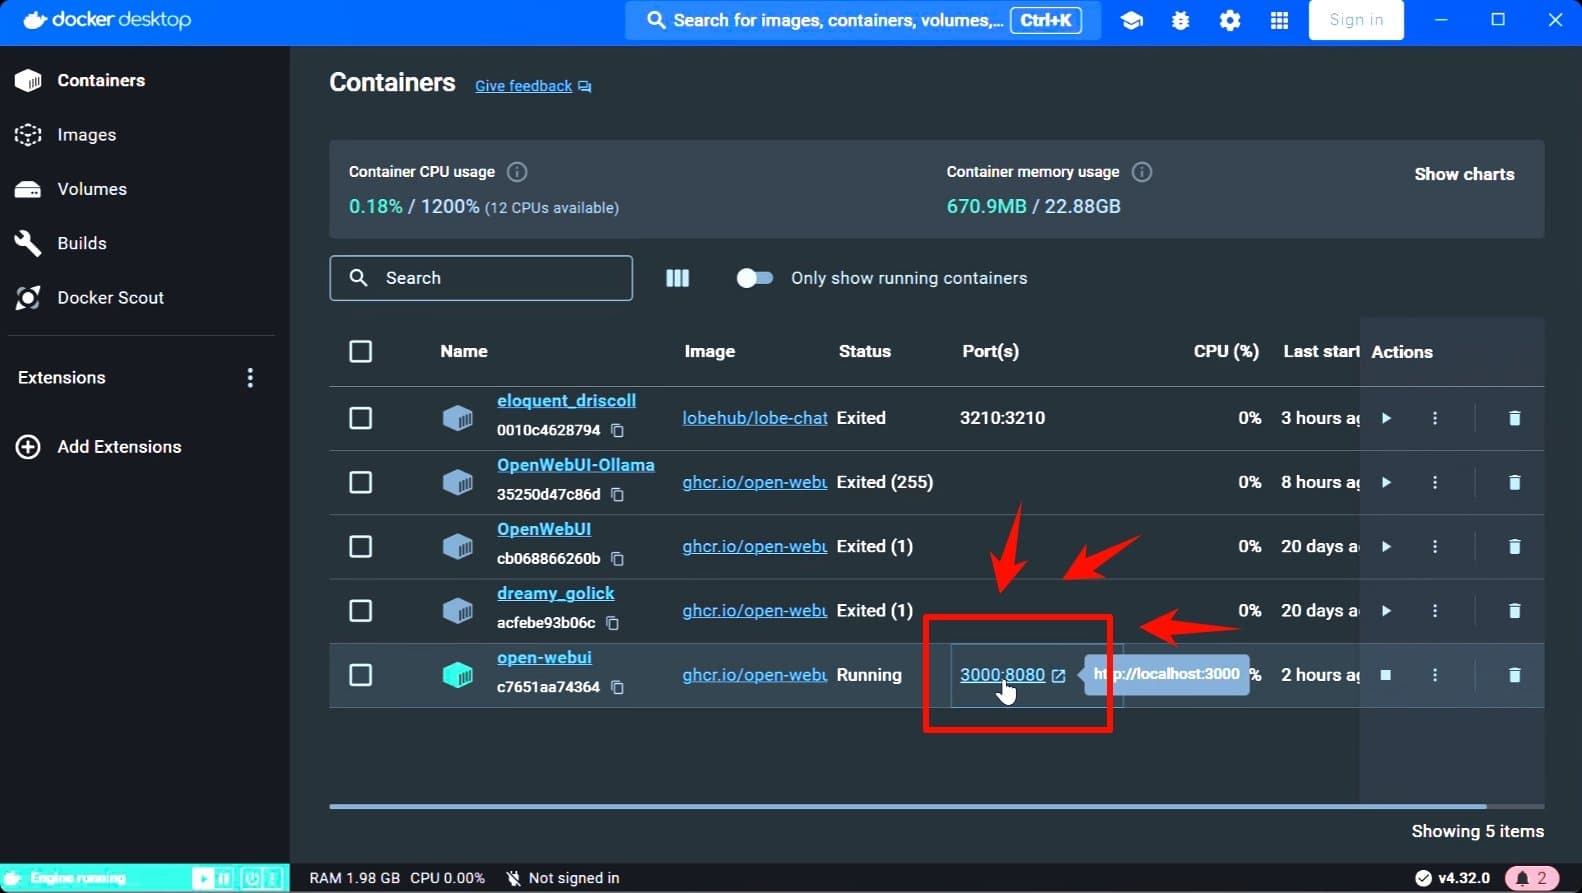Copy container ID c7651aa74364

click(617, 688)
